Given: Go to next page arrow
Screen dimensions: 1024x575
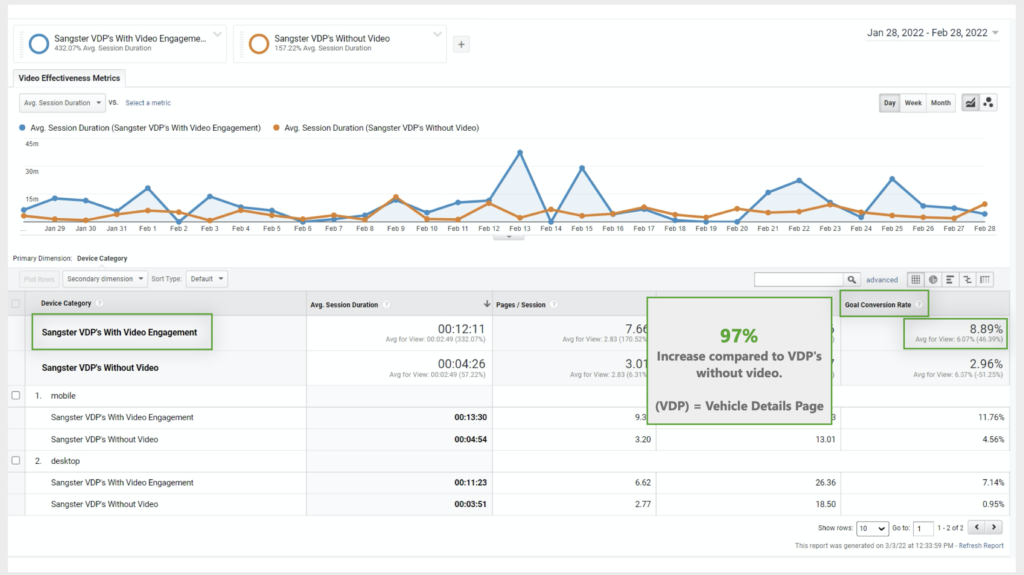Looking at the screenshot, I should [x=994, y=527].
